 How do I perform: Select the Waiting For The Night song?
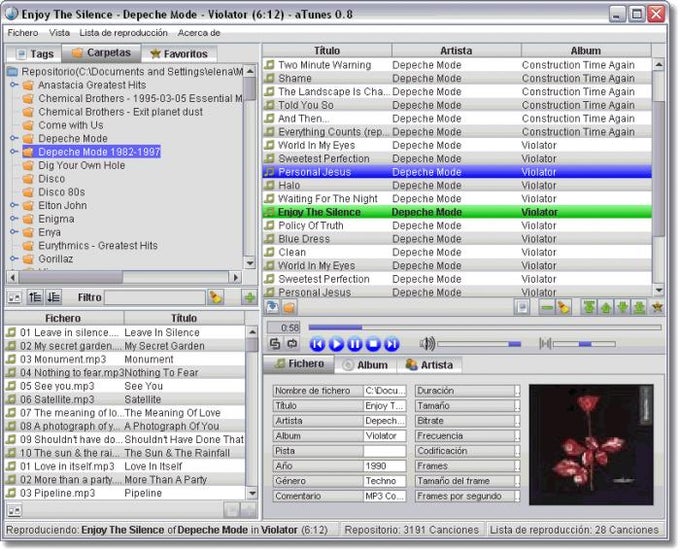[457, 199]
